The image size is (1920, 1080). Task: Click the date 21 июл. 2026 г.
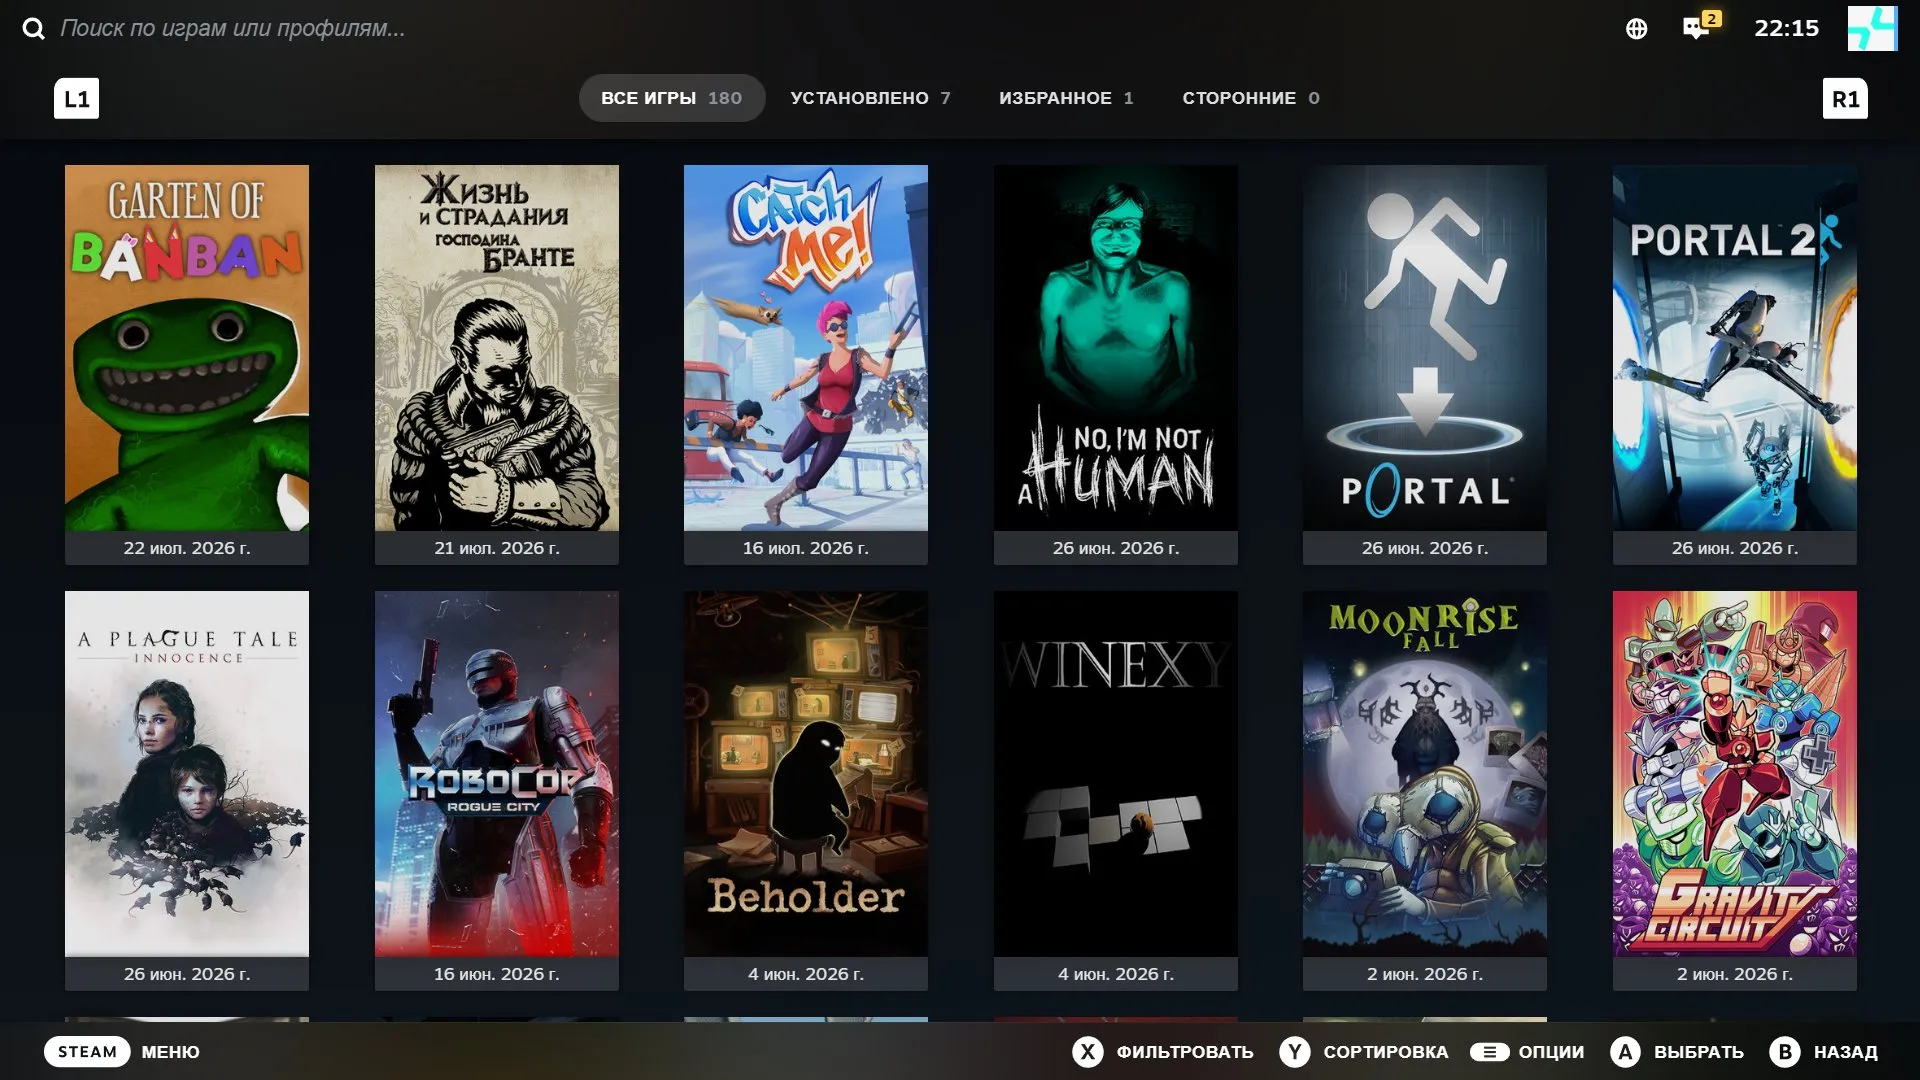point(497,548)
